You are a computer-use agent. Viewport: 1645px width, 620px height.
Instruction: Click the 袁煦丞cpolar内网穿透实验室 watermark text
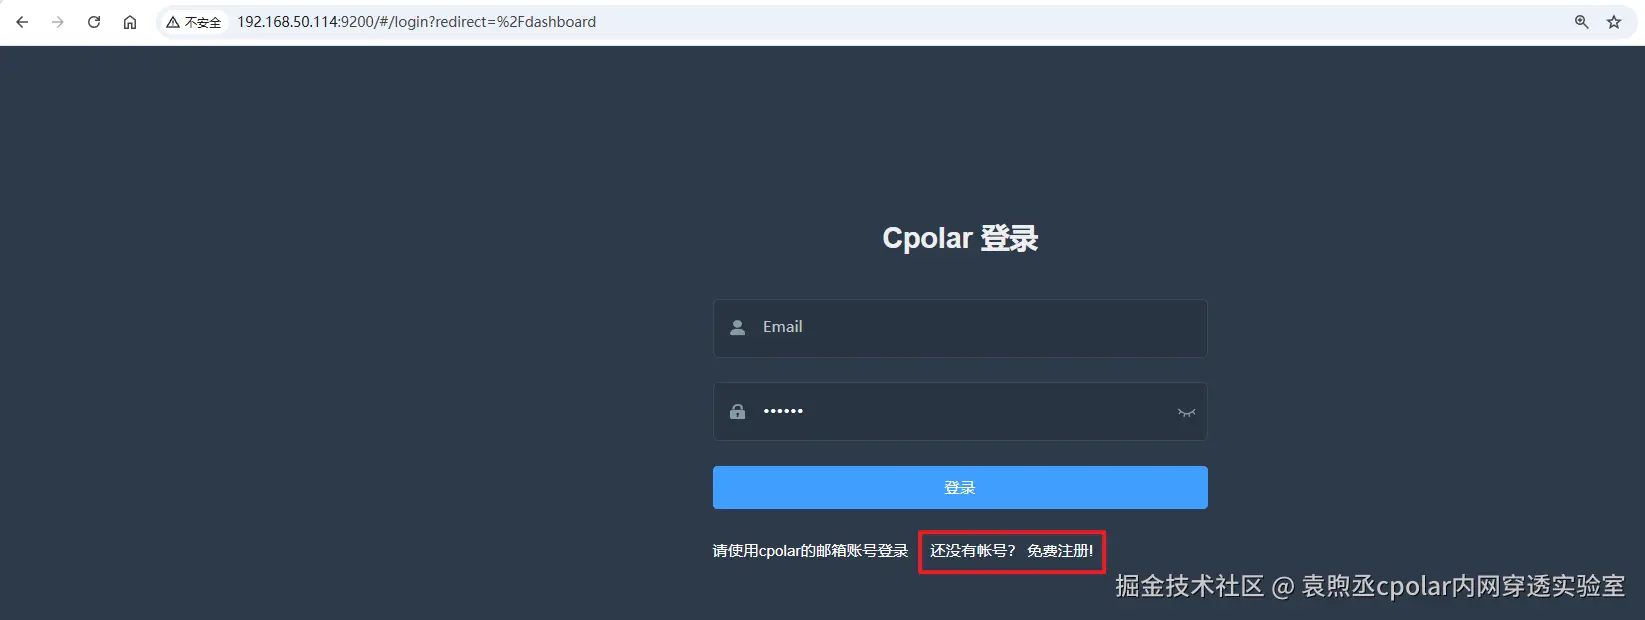click(x=1463, y=586)
